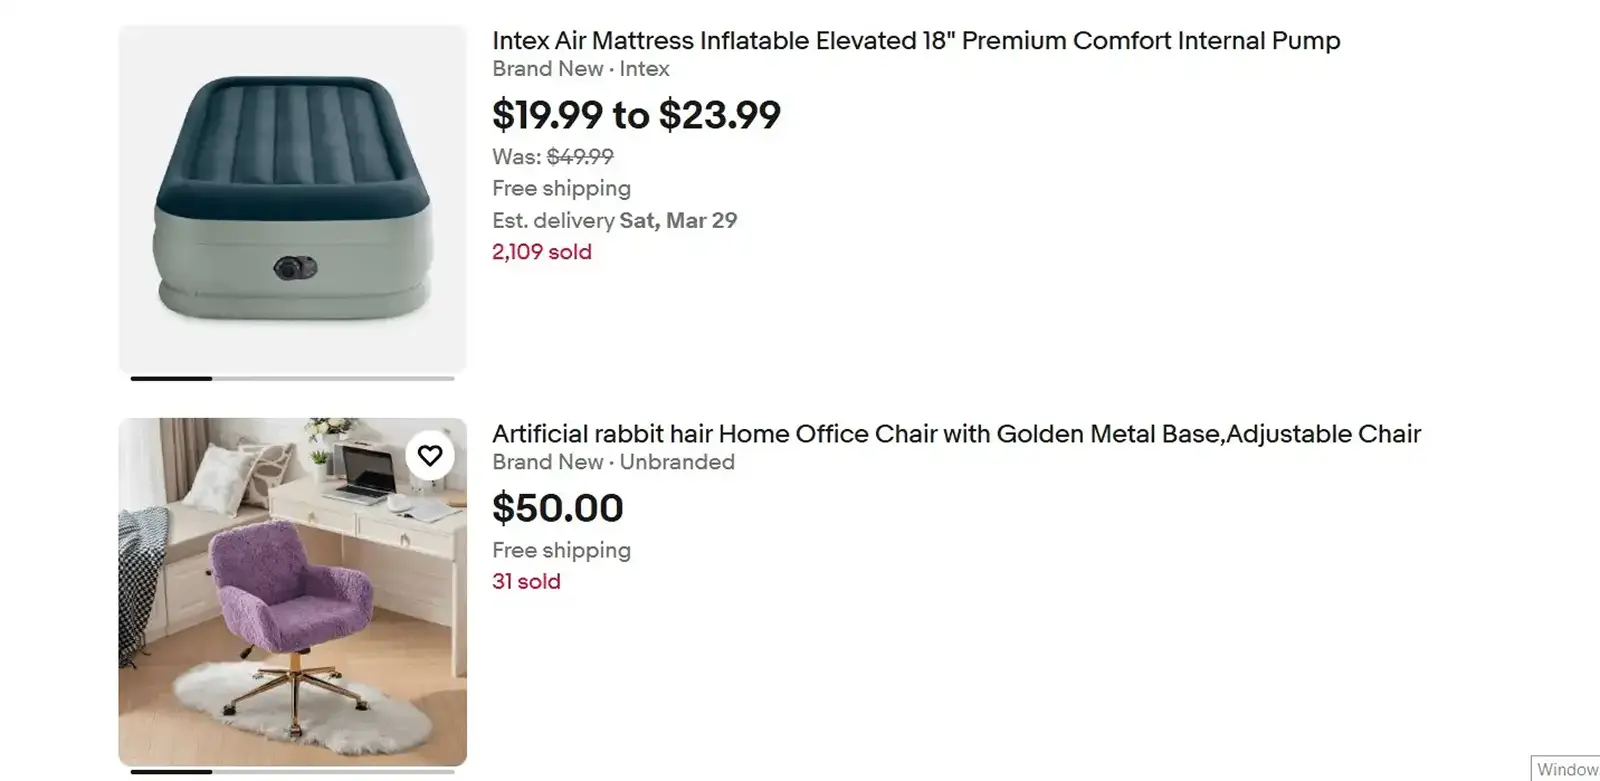Click Free shipping under the mattress price
Viewport: 1600px width, 781px height.
tap(561, 188)
